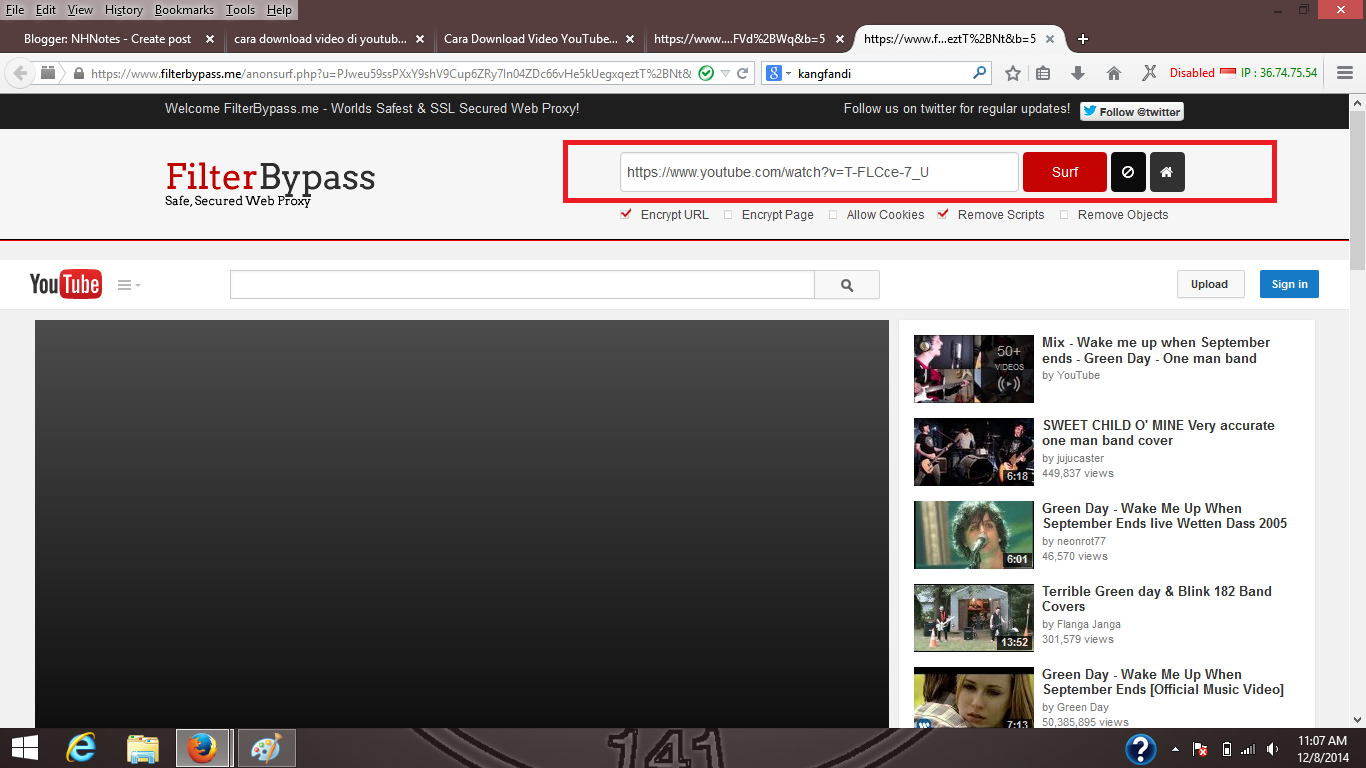Open the Edit menu
1366x768 pixels.
click(x=46, y=10)
